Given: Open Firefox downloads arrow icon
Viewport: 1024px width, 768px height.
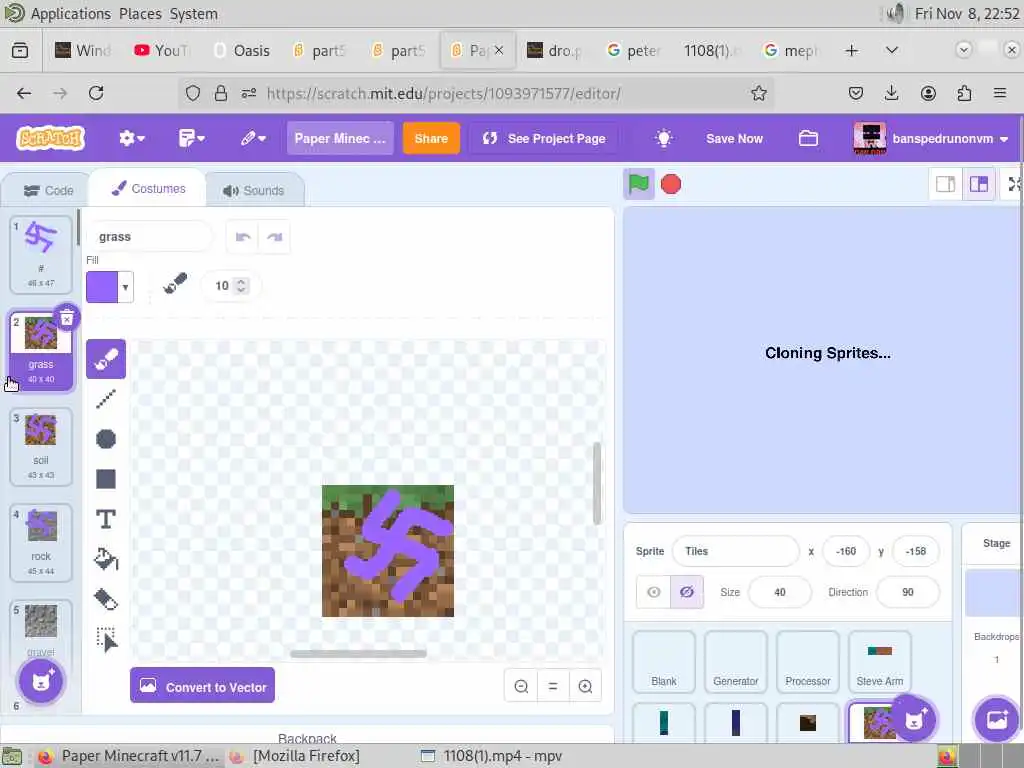Looking at the screenshot, I should click(891, 93).
